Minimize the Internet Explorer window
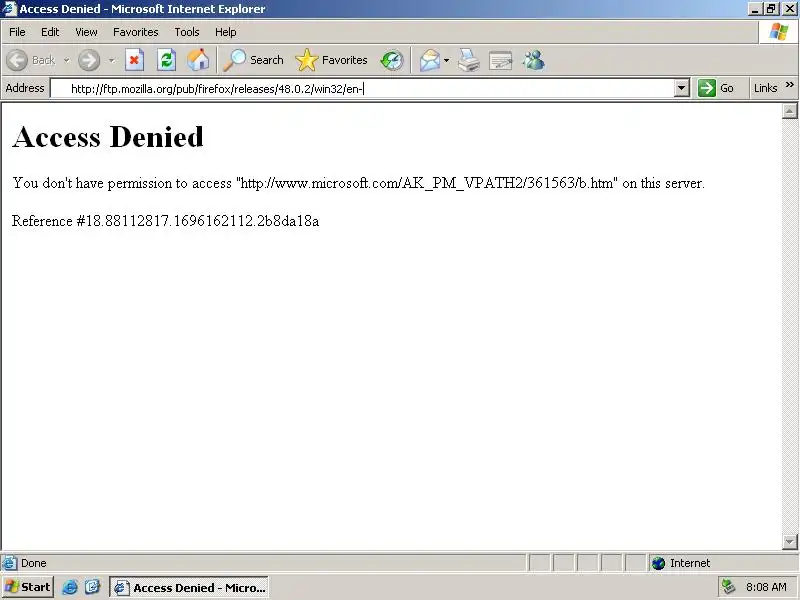 point(756,9)
